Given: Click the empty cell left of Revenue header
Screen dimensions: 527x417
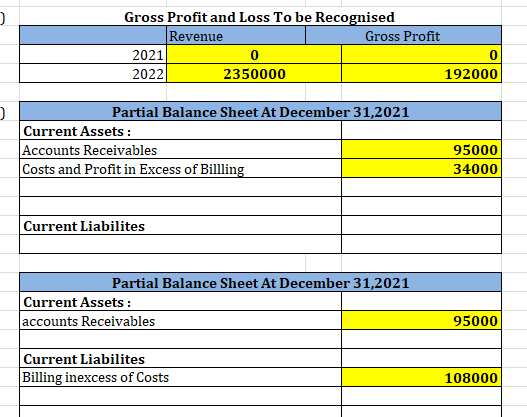Looking at the screenshot, I should pos(93,35).
